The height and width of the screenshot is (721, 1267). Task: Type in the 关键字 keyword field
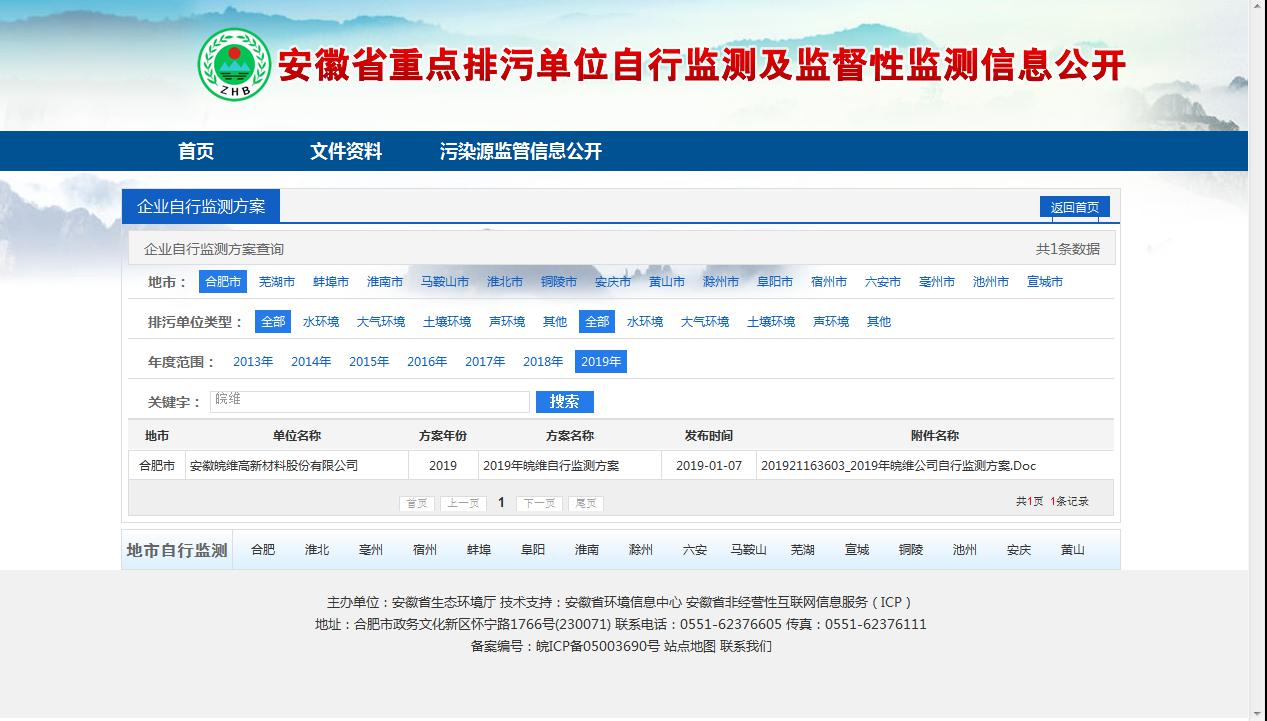370,401
